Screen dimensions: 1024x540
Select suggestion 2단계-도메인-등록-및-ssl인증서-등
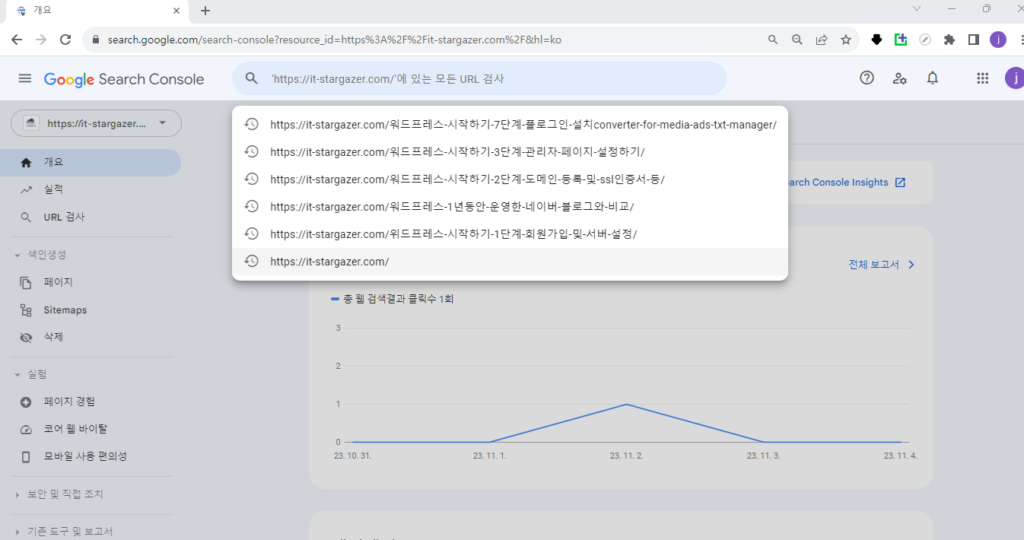click(x=510, y=179)
